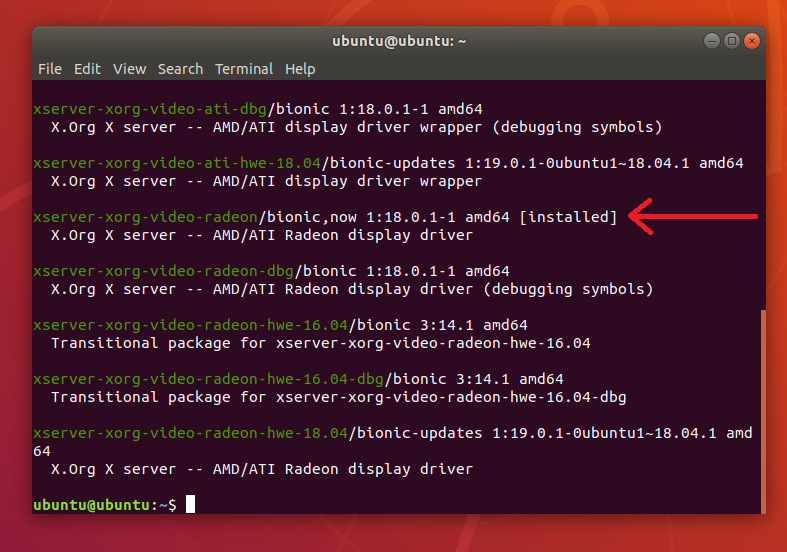The image size is (787, 552).
Task: Click the green name xserver-xorg-video-radeon/bionic,now
Action: pyautogui.click(x=145, y=217)
